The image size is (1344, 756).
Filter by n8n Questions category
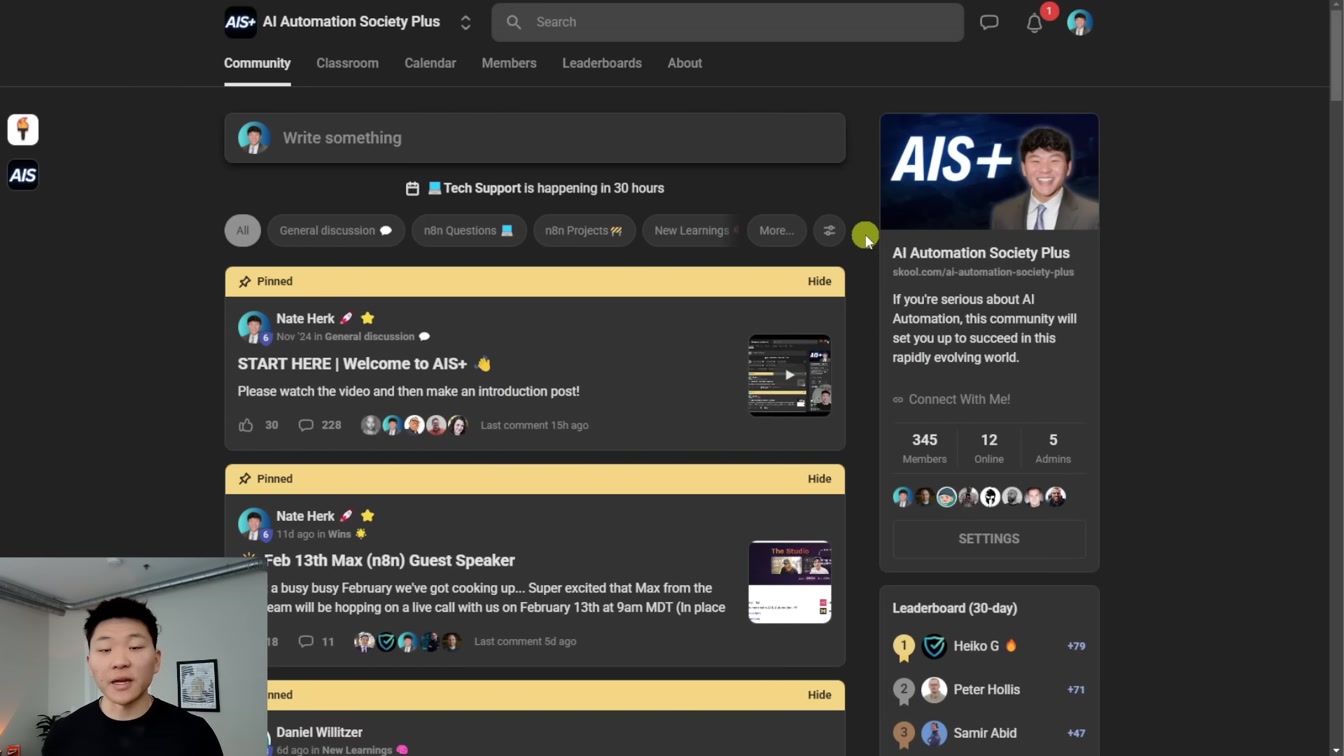tap(469, 231)
